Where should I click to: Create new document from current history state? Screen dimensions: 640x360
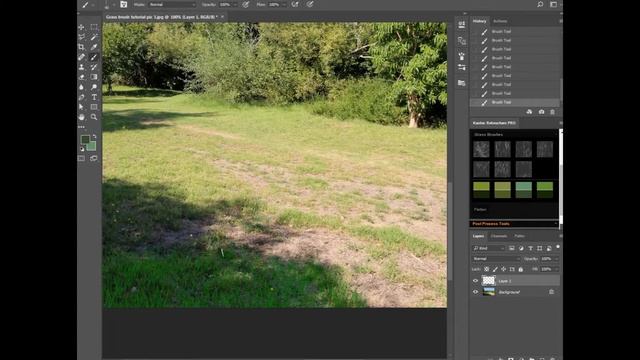click(529, 112)
